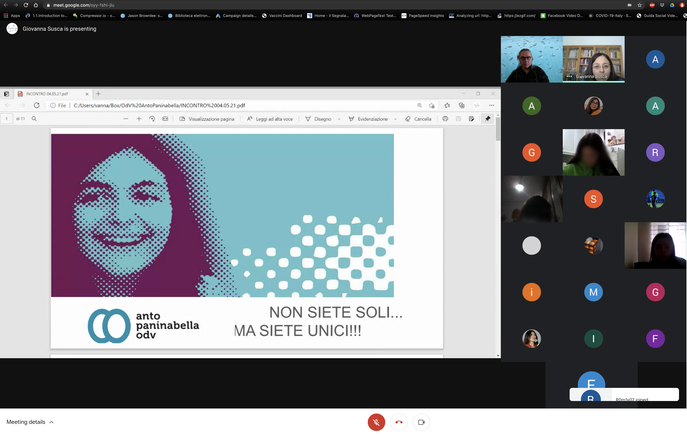Image resolution: width=687 pixels, height=436 pixels.
Task: Refresh the page in the presented Edge window
Action: 36,105
